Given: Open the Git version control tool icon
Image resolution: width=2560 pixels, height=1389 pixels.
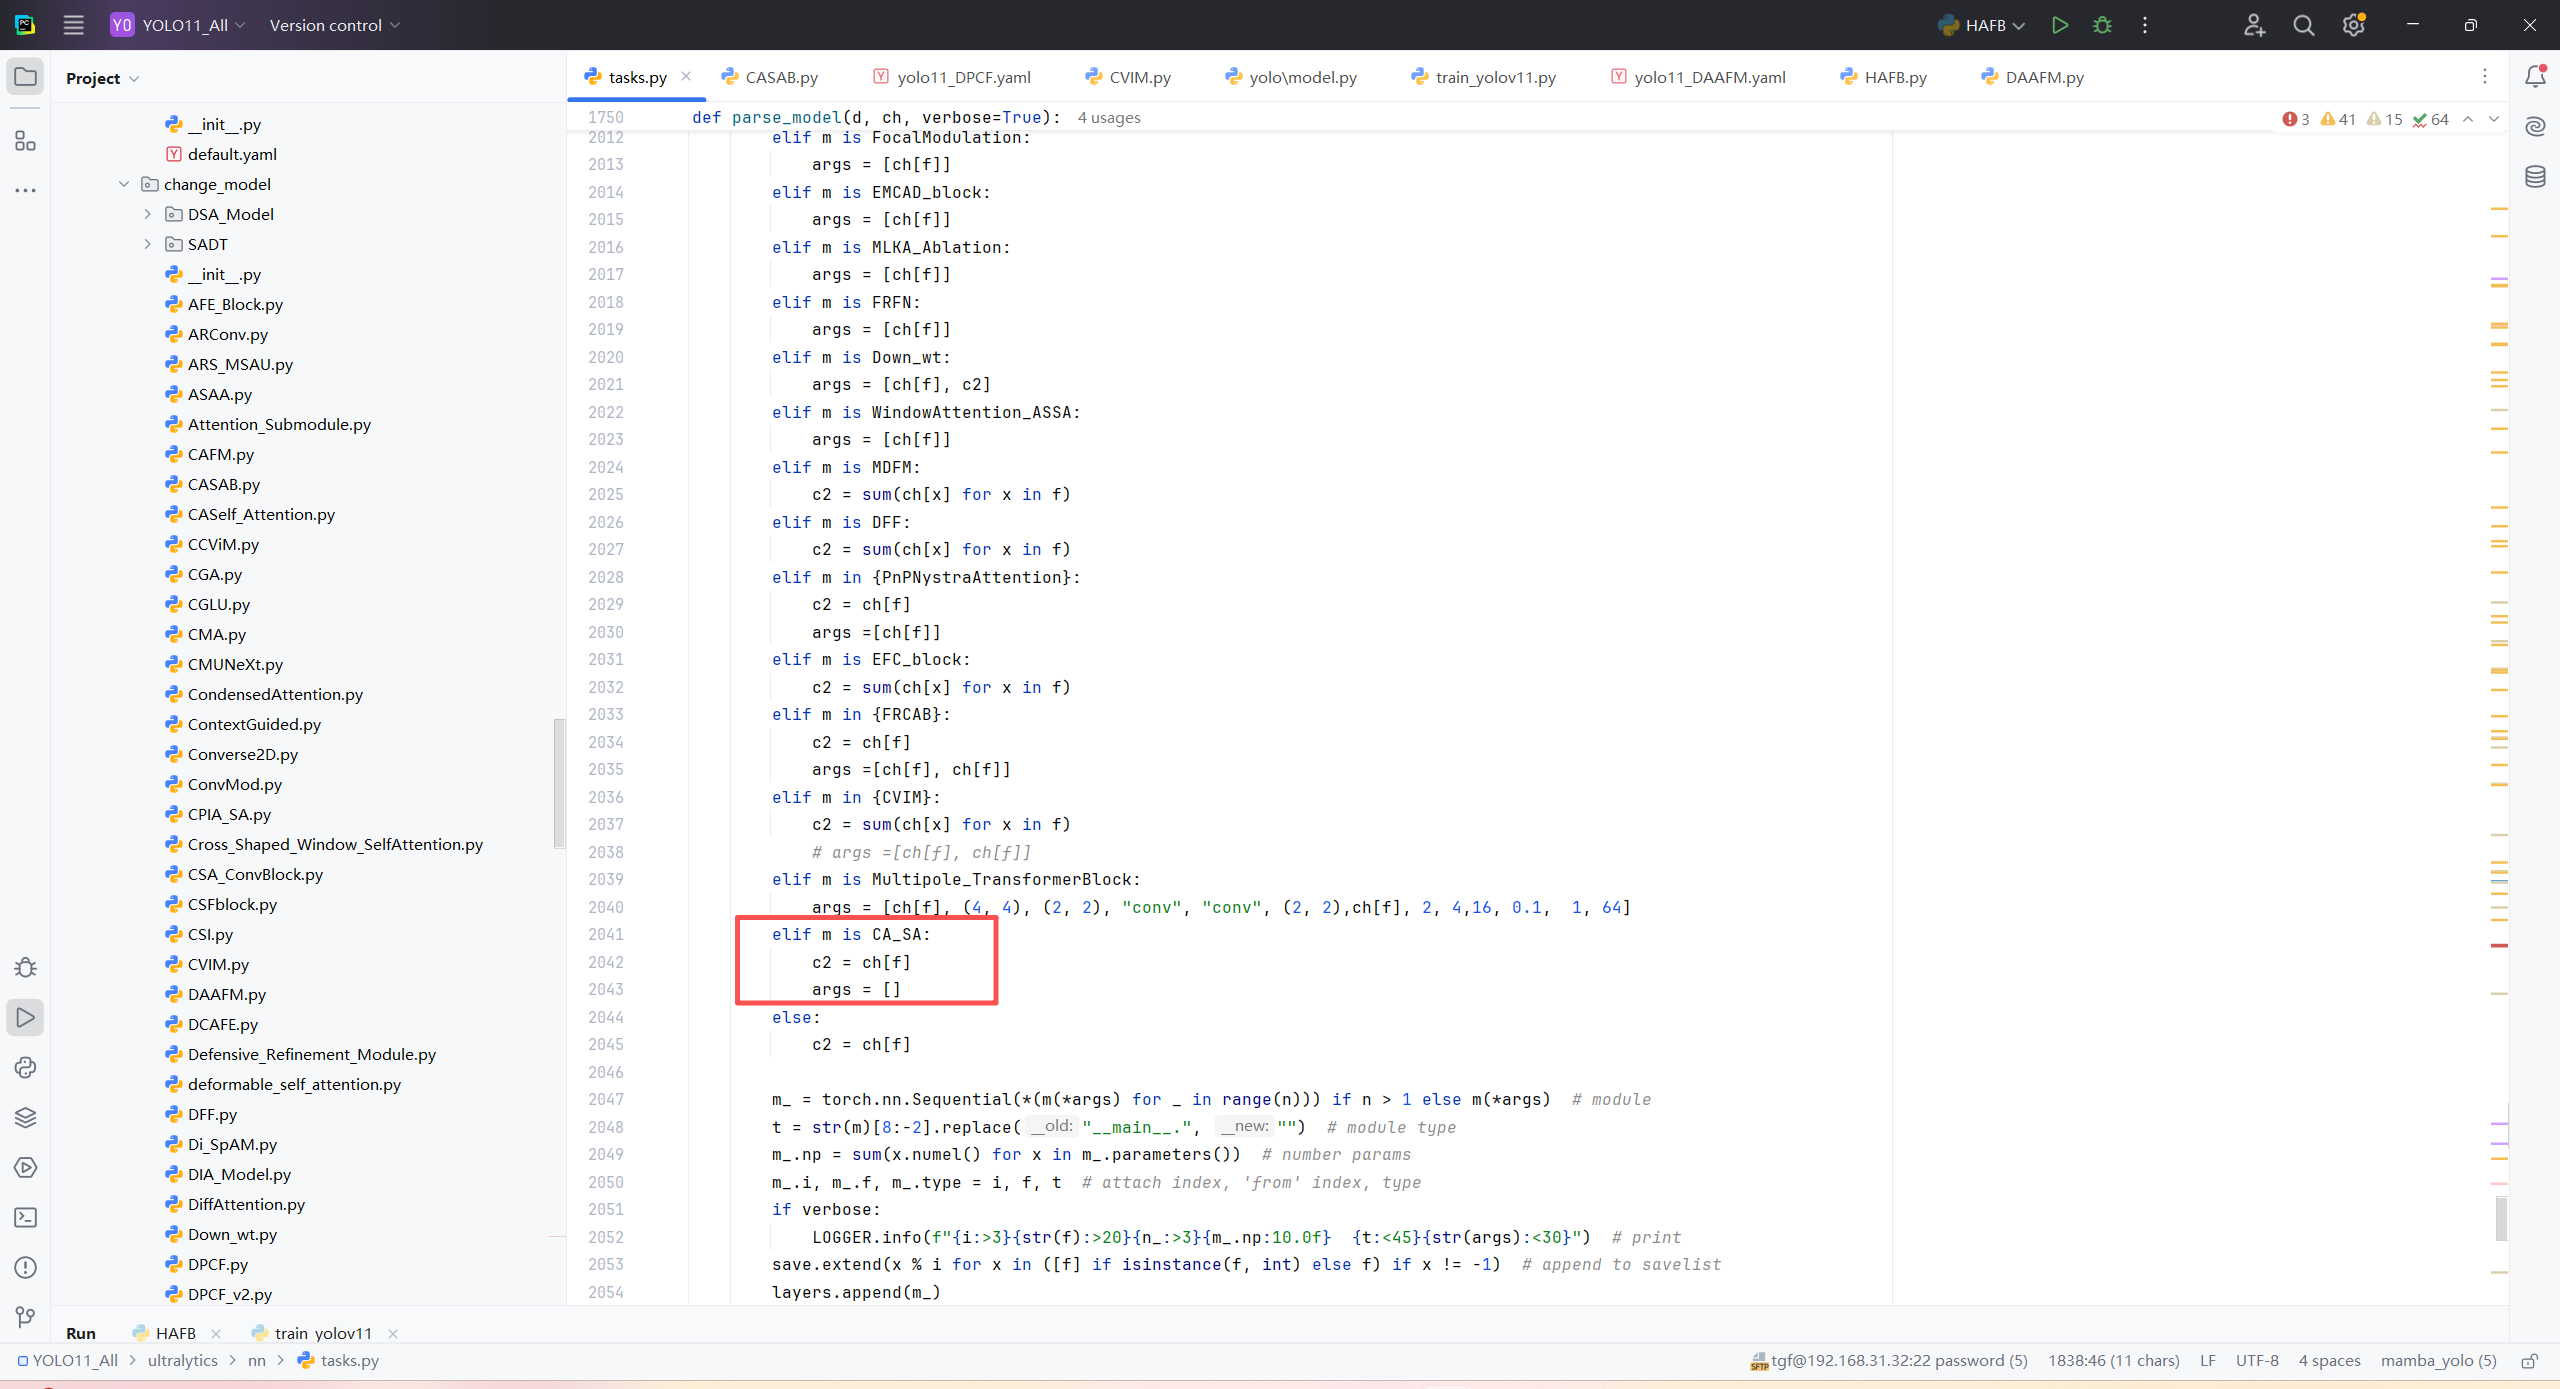Looking at the screenshot, I should coord(25,1317).
